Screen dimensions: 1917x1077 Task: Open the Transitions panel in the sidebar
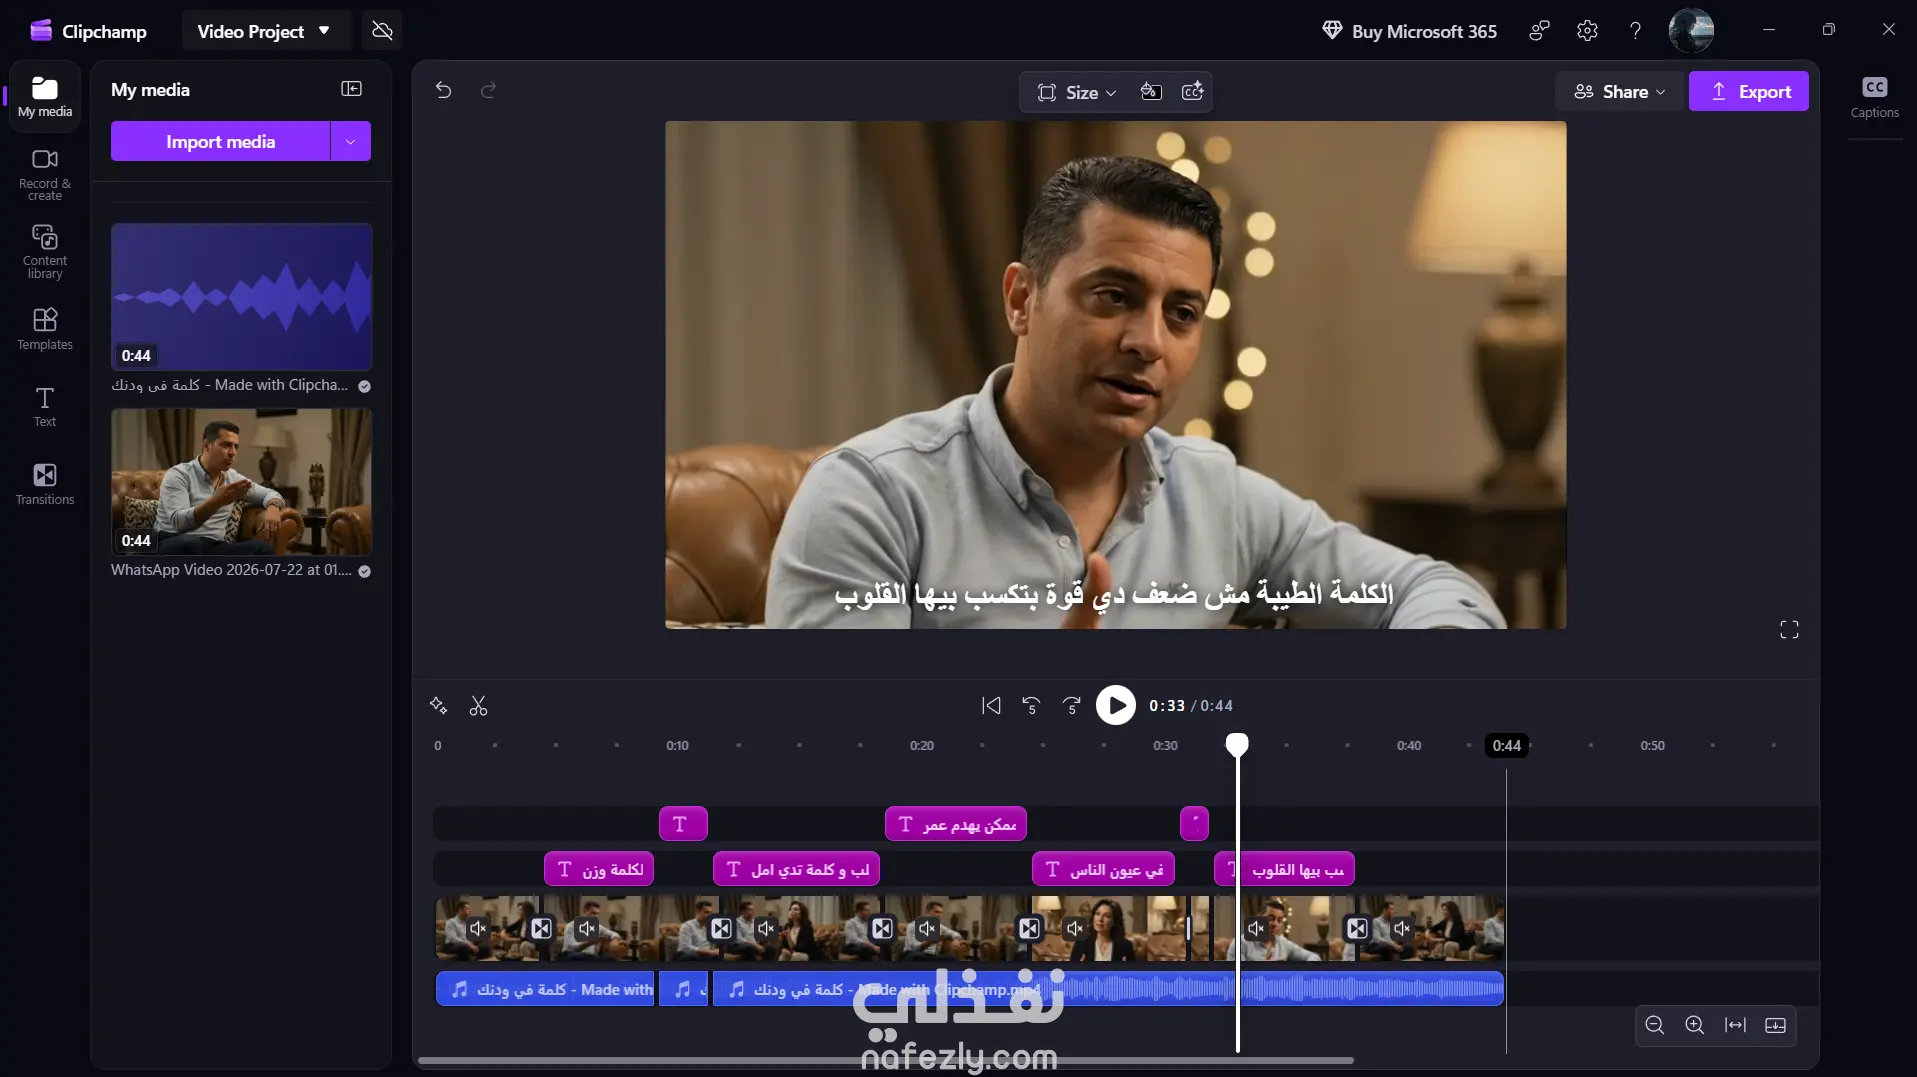pyautogui.click(x=45, y=484)
